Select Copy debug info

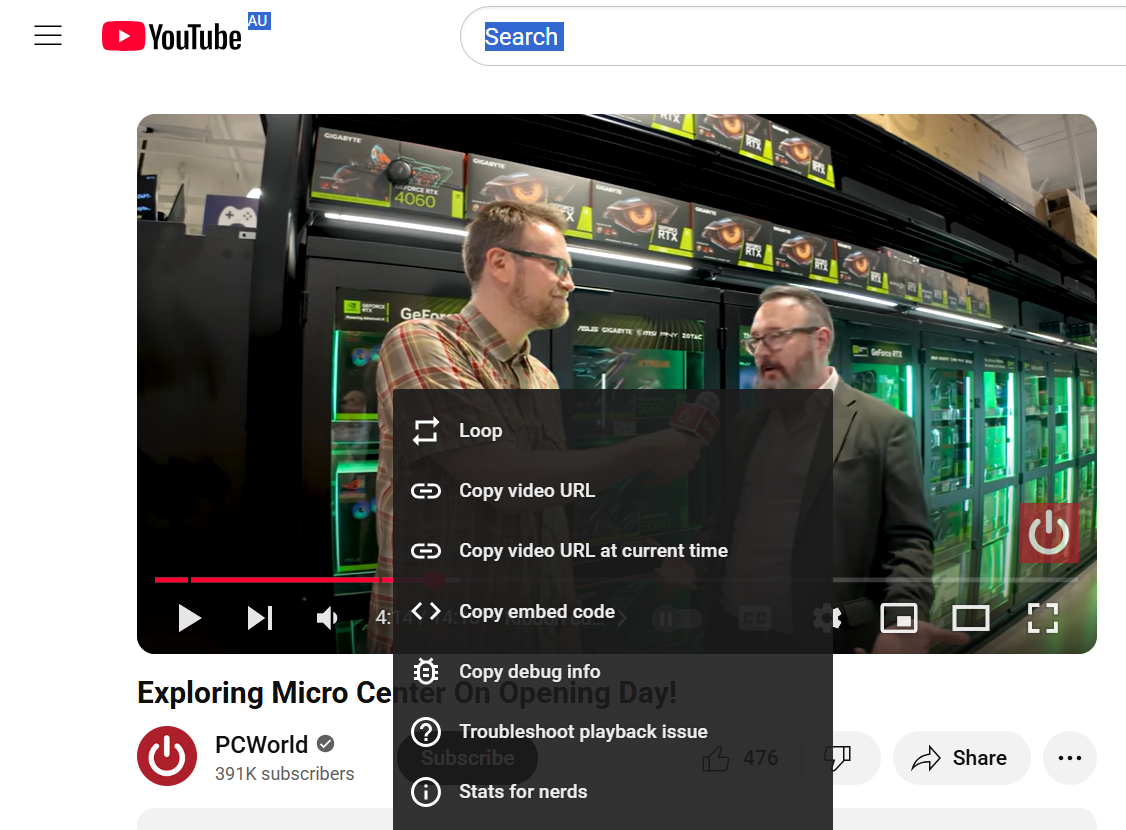tap(613, 671)
